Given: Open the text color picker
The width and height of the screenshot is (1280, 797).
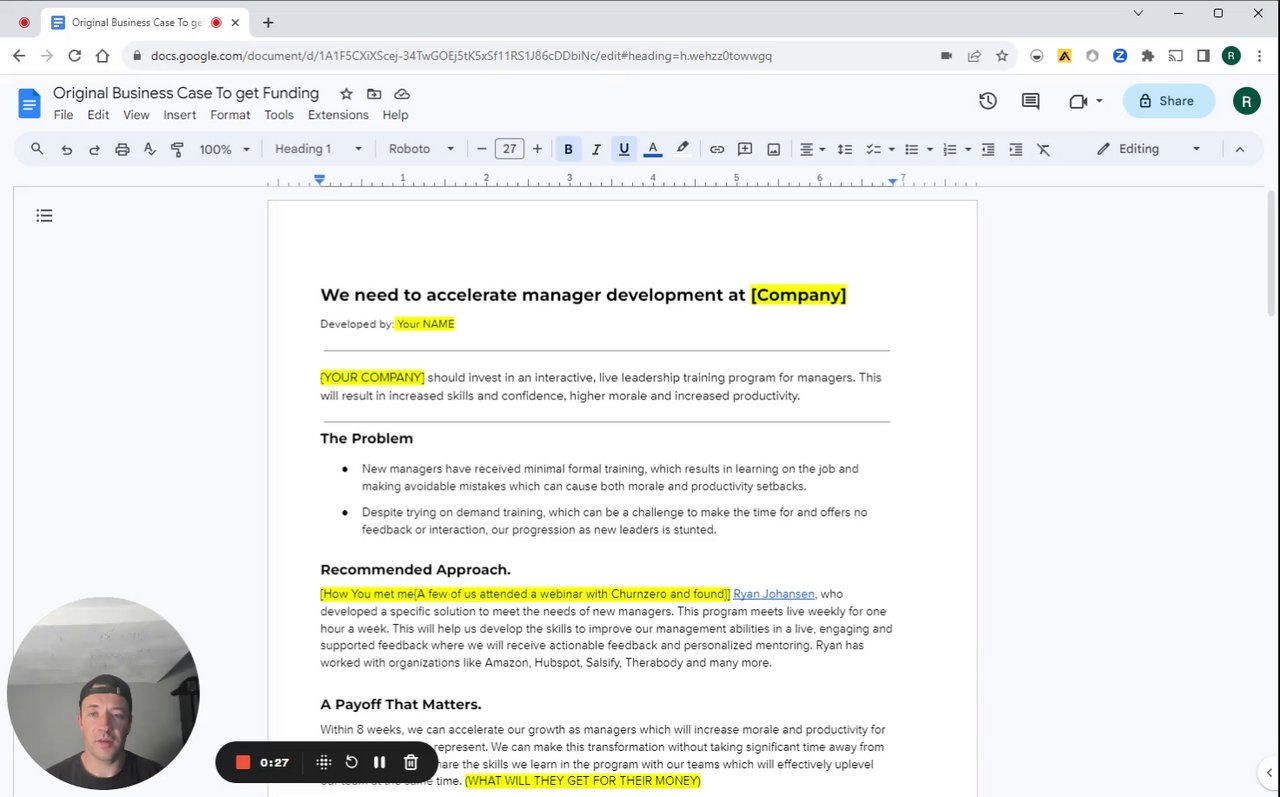Looking at the screenshot, I should [x=653, y=149].
